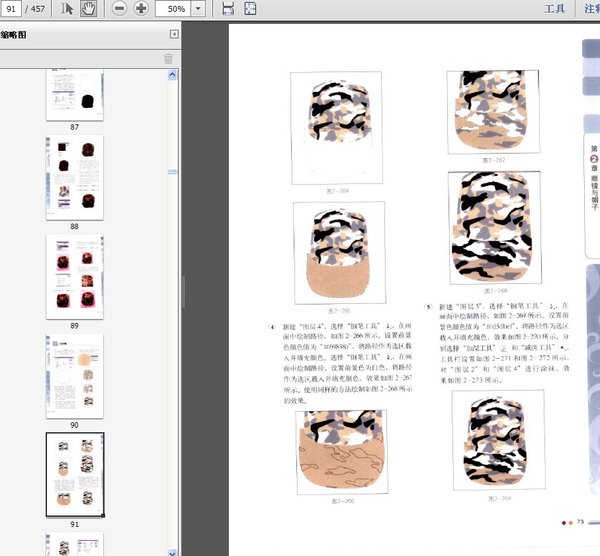Select page 87 thumbnail
This screenshot has height=556, width=600.
(74, 95)
